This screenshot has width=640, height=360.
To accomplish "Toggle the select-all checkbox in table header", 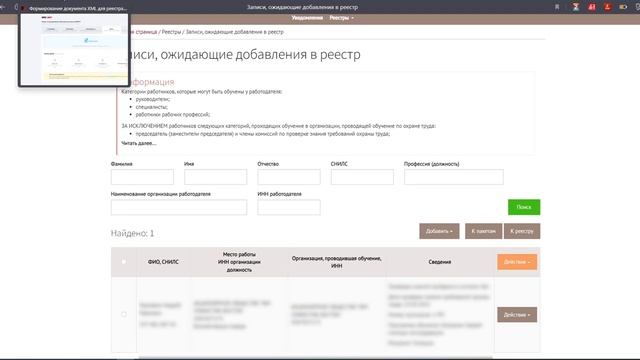I will pos(124,262).
